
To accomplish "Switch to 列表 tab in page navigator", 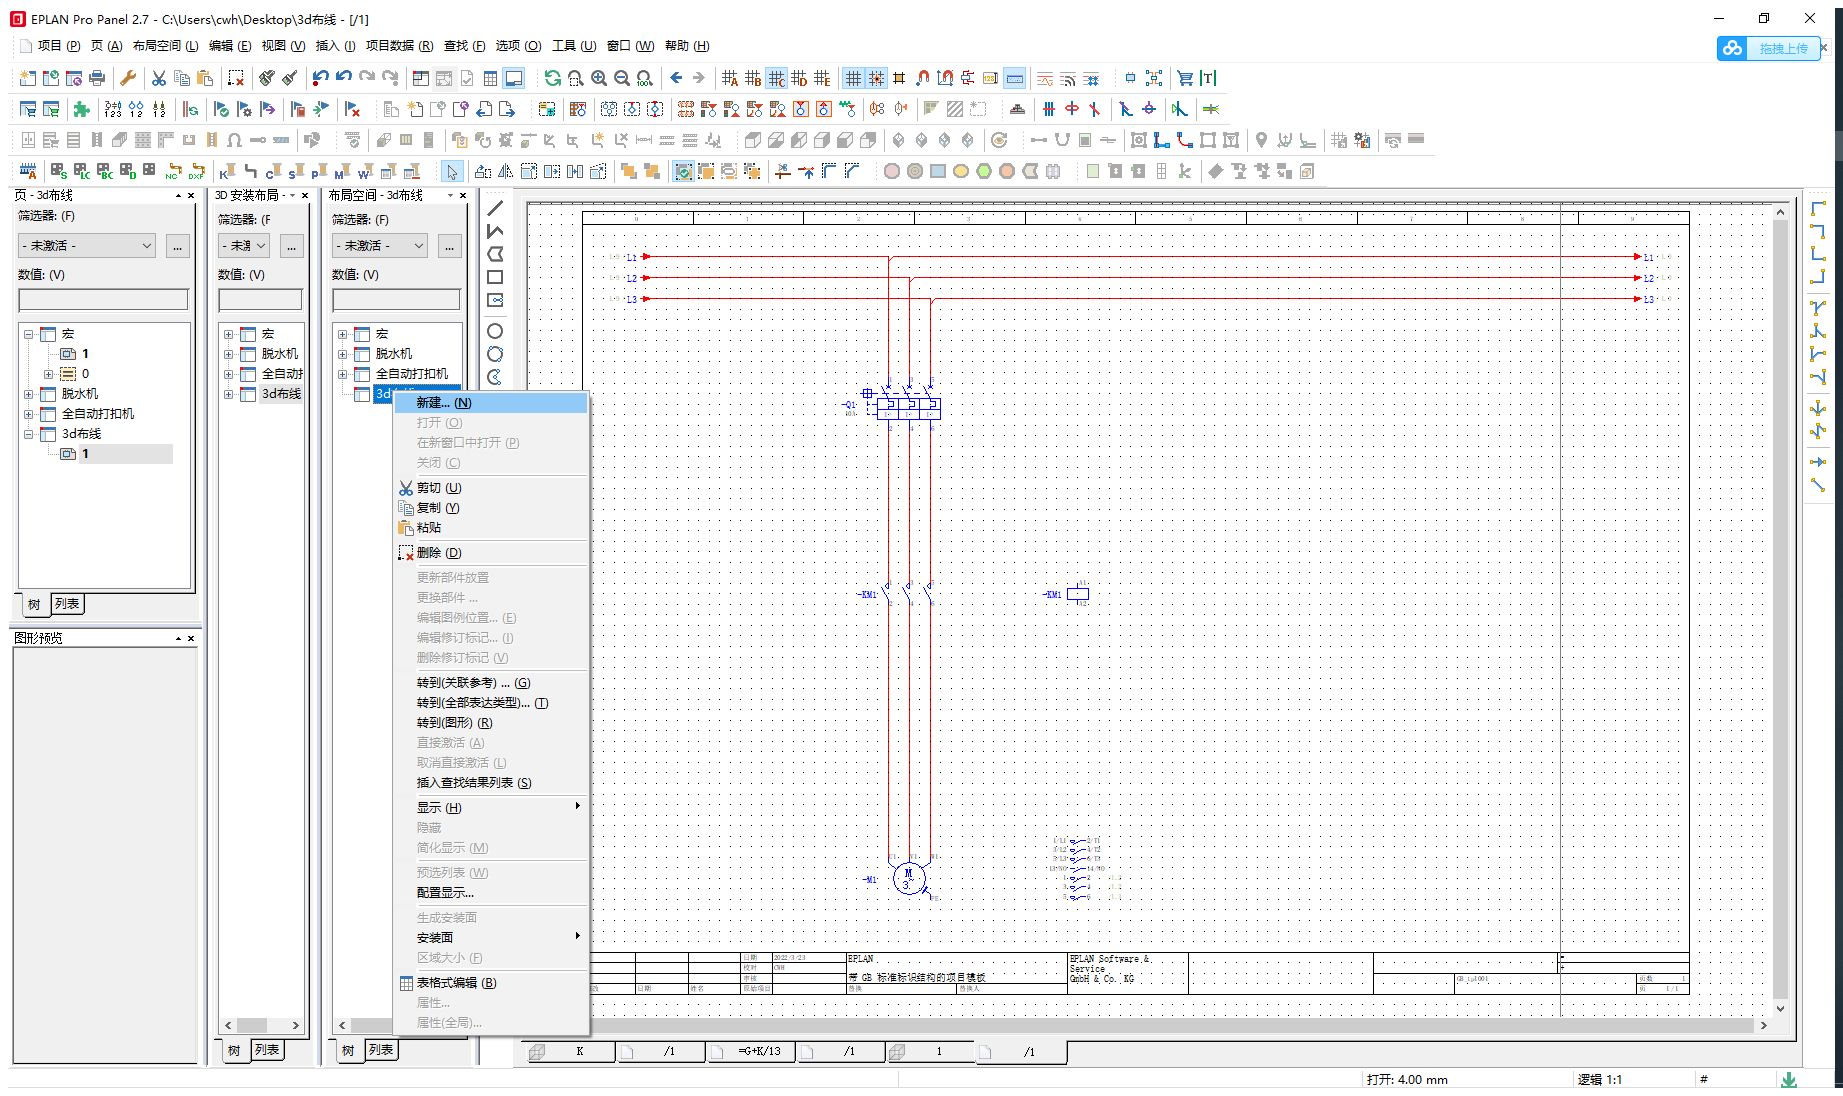I will [67, 604].
